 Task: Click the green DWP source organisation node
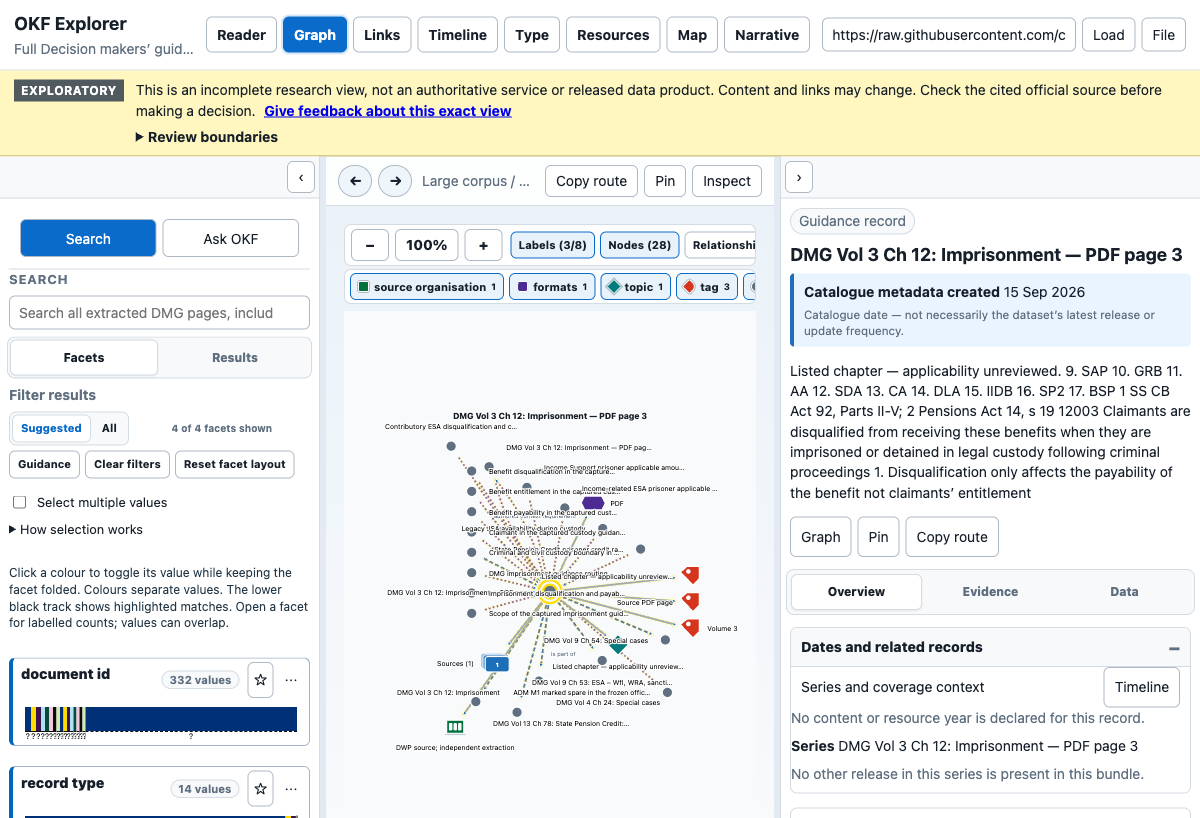(x=455, y=727)
